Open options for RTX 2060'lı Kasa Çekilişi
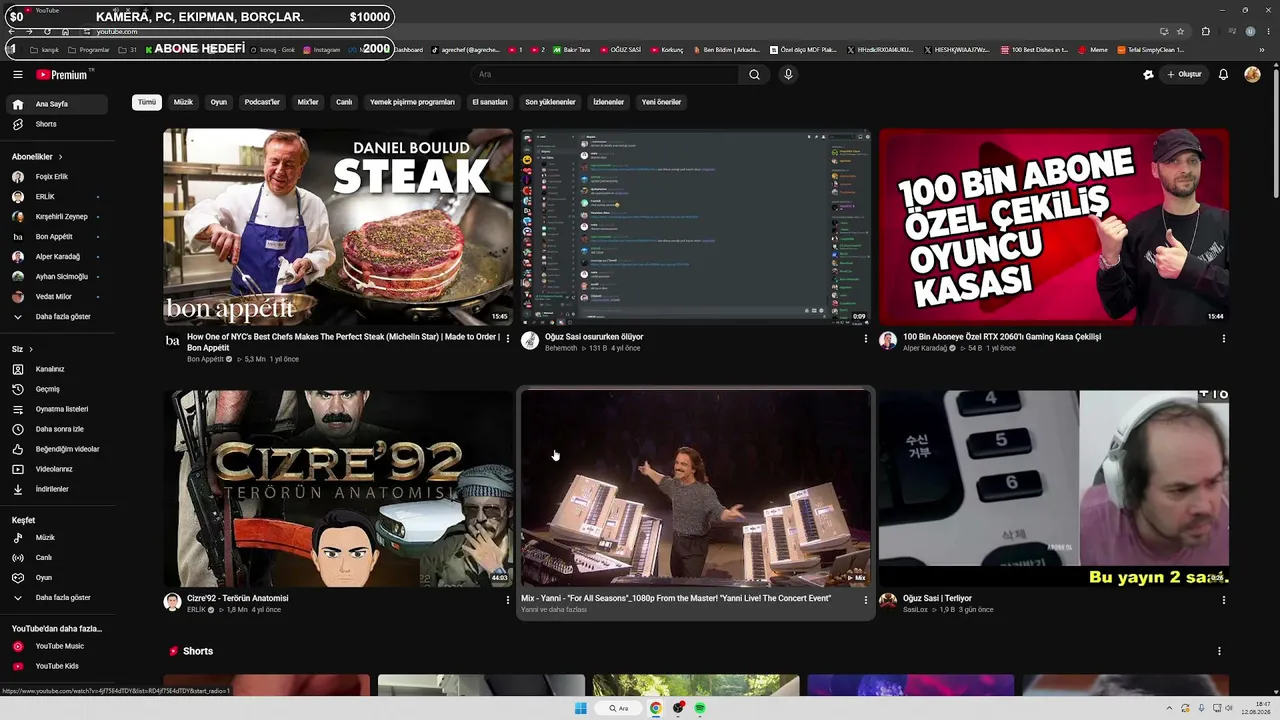 (x=1224, y=339)
